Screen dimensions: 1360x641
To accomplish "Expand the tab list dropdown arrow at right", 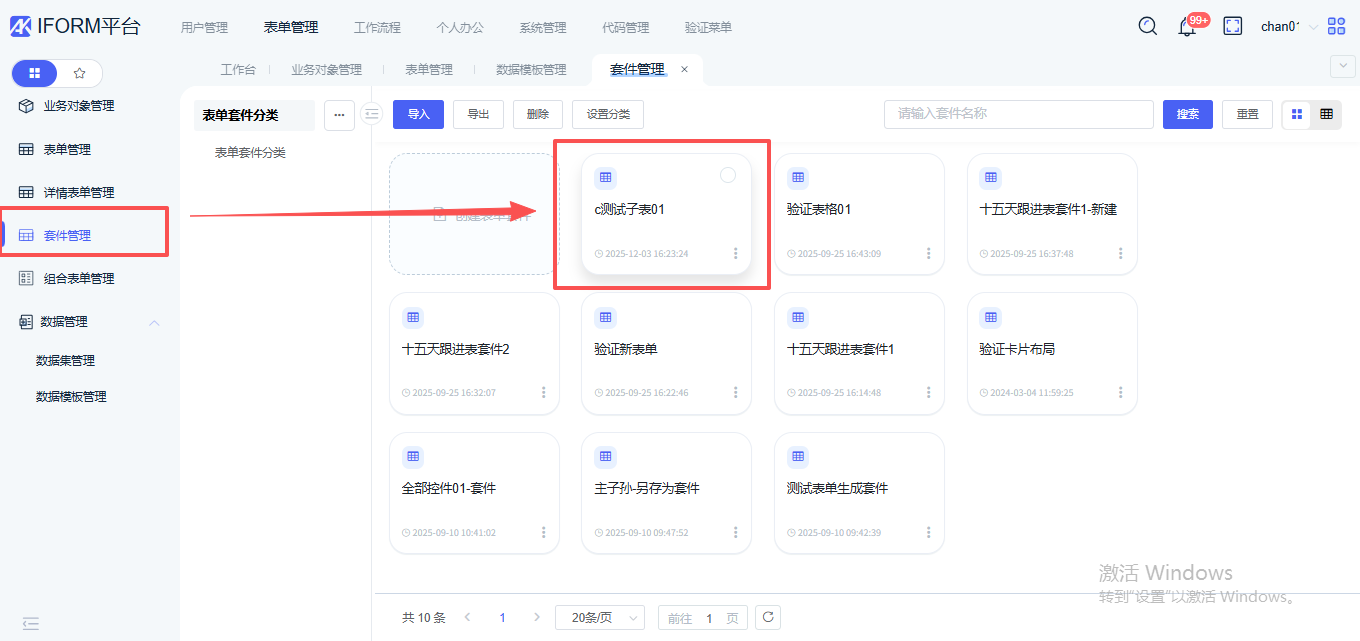I will coord(1341,66).
